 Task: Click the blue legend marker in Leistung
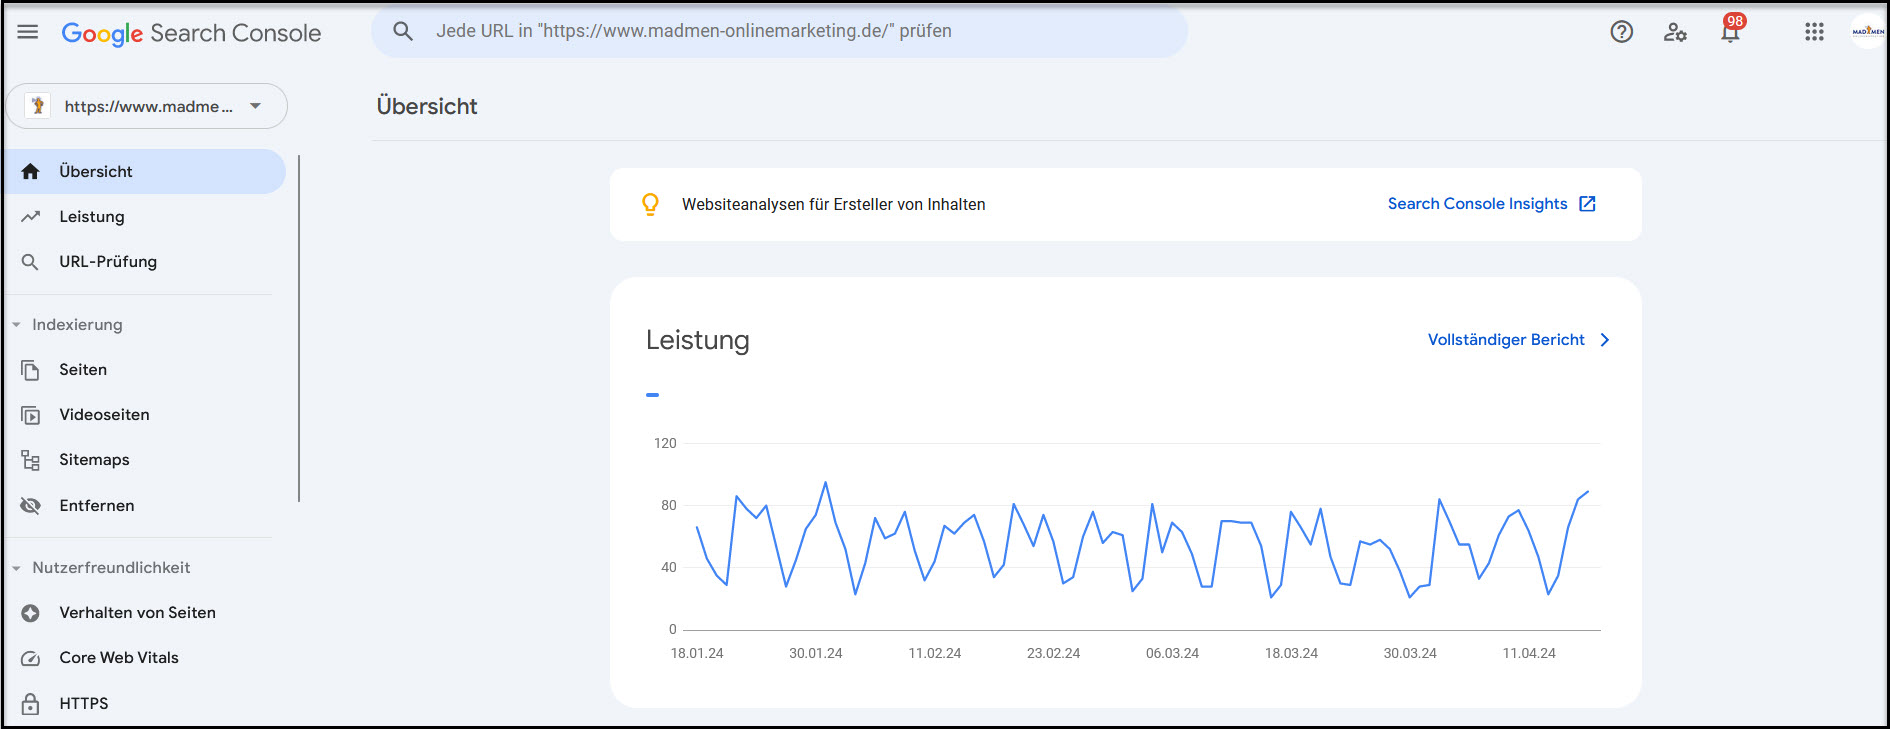click(x=652, y=395)
